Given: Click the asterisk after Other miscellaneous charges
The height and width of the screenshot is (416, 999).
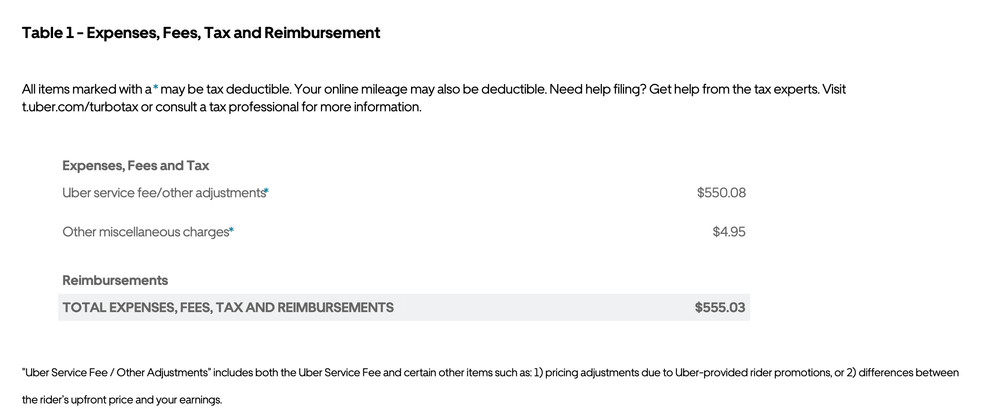Looking at the screenshot, I should [232, 231].
